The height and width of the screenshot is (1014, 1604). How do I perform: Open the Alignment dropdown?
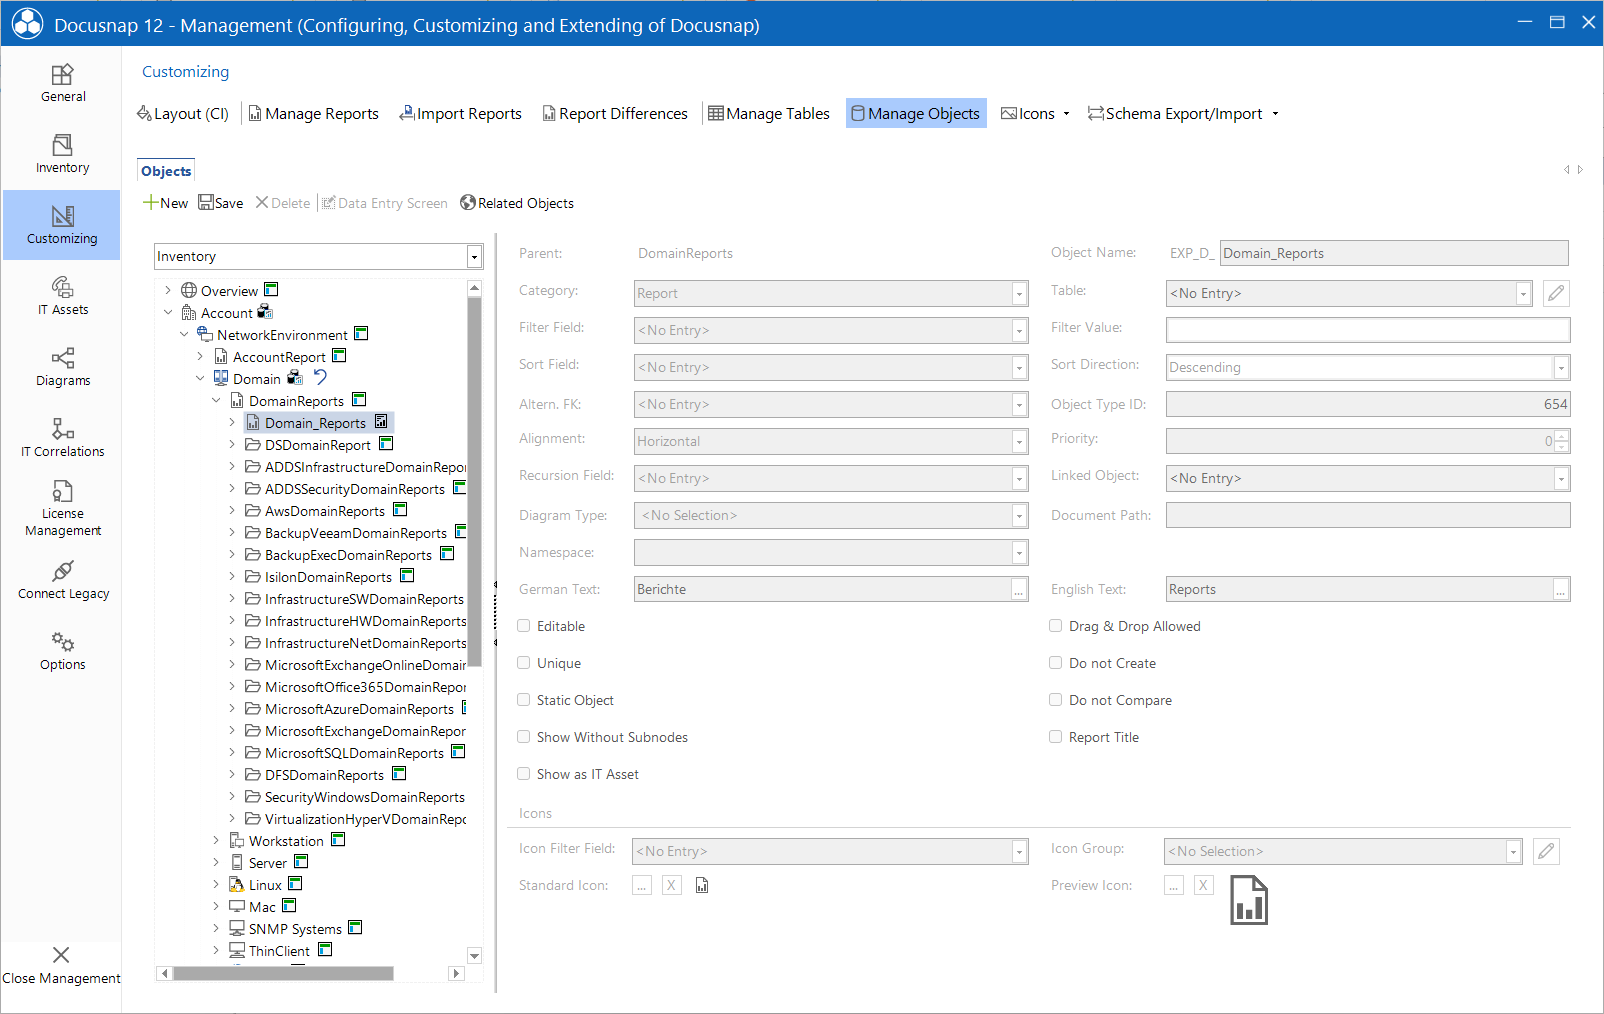[1019, 442]
